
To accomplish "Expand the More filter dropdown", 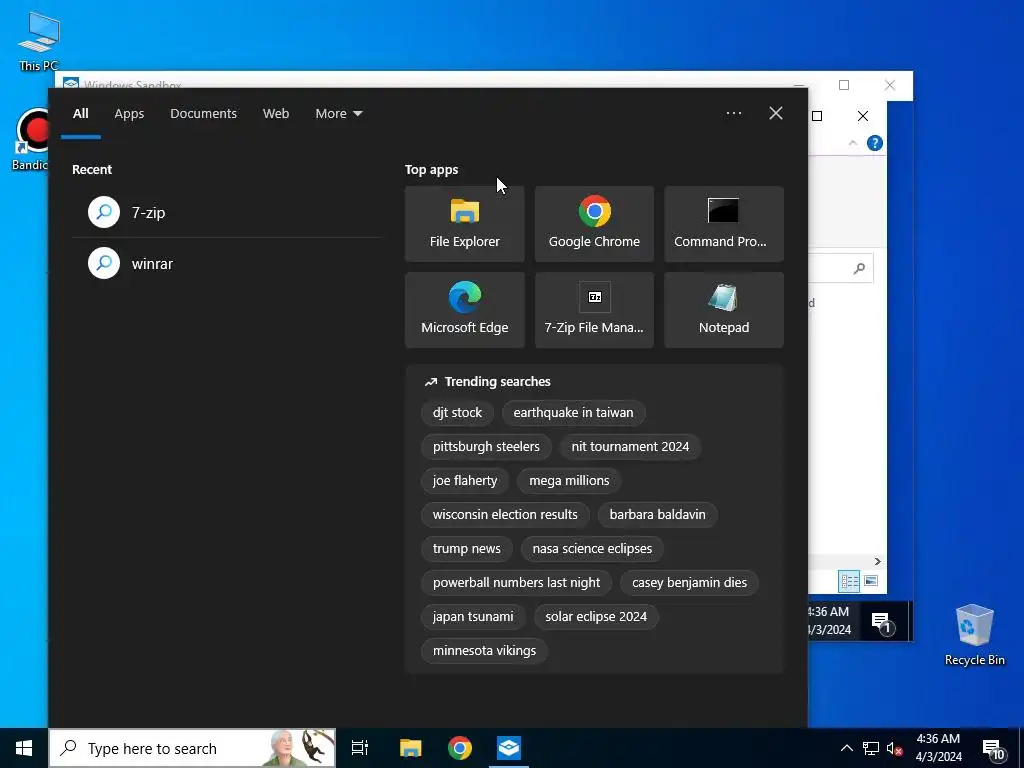I will click(x=338, y=113).
